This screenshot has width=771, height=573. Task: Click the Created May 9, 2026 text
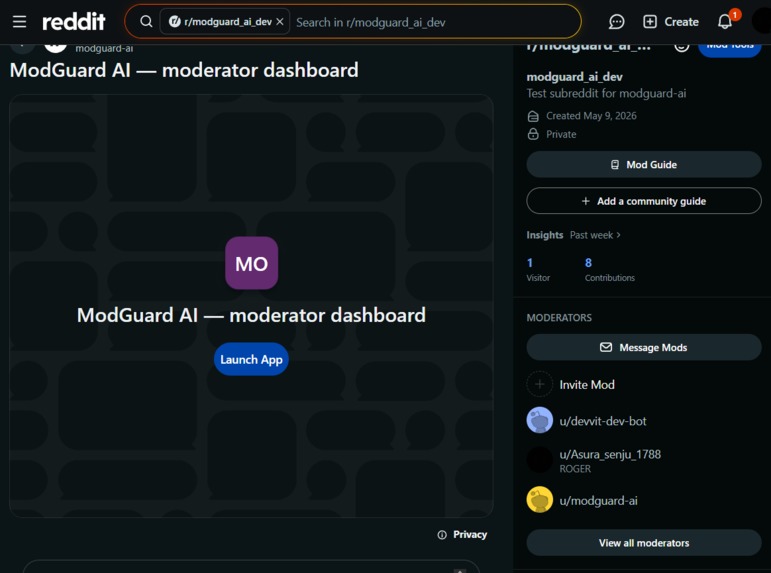(591, 116)
